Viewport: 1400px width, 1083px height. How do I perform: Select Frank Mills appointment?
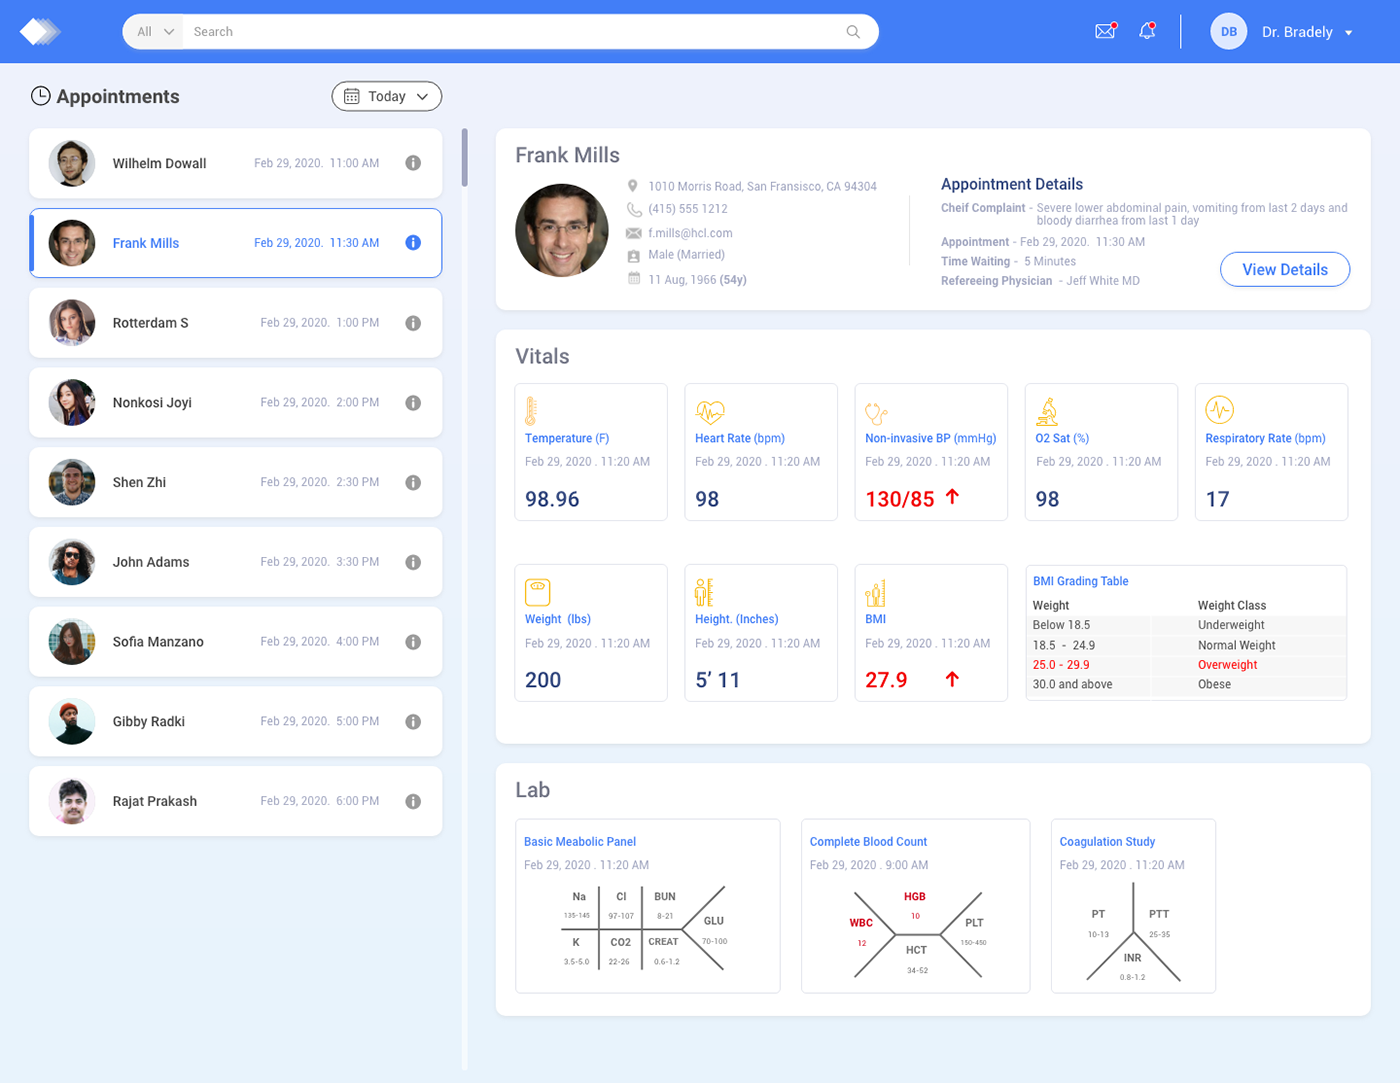click(236, 243)
